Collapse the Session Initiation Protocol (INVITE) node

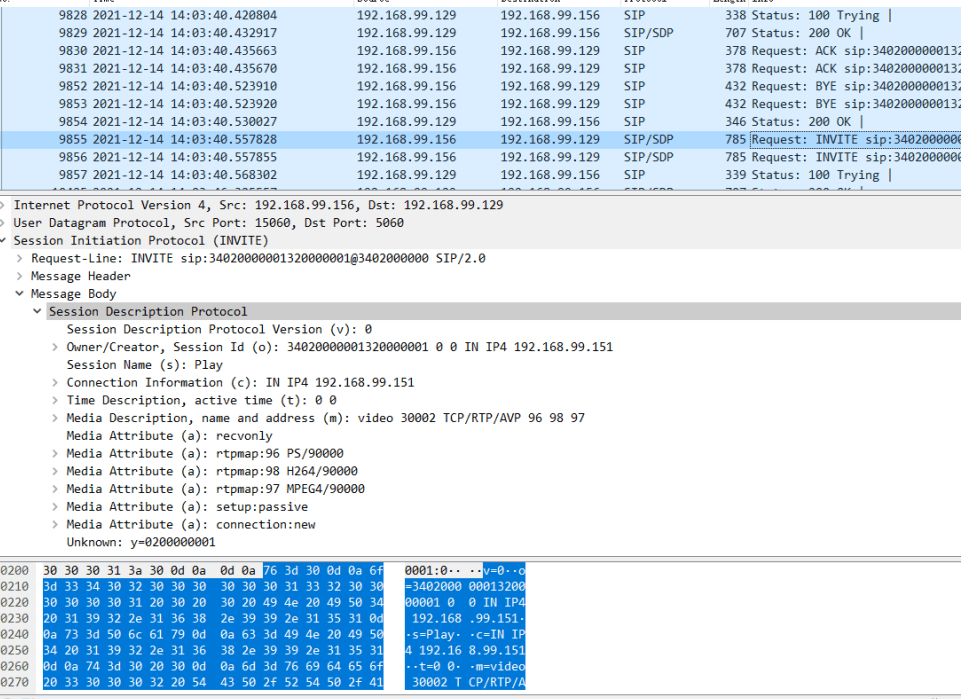[x=4, y=241]
